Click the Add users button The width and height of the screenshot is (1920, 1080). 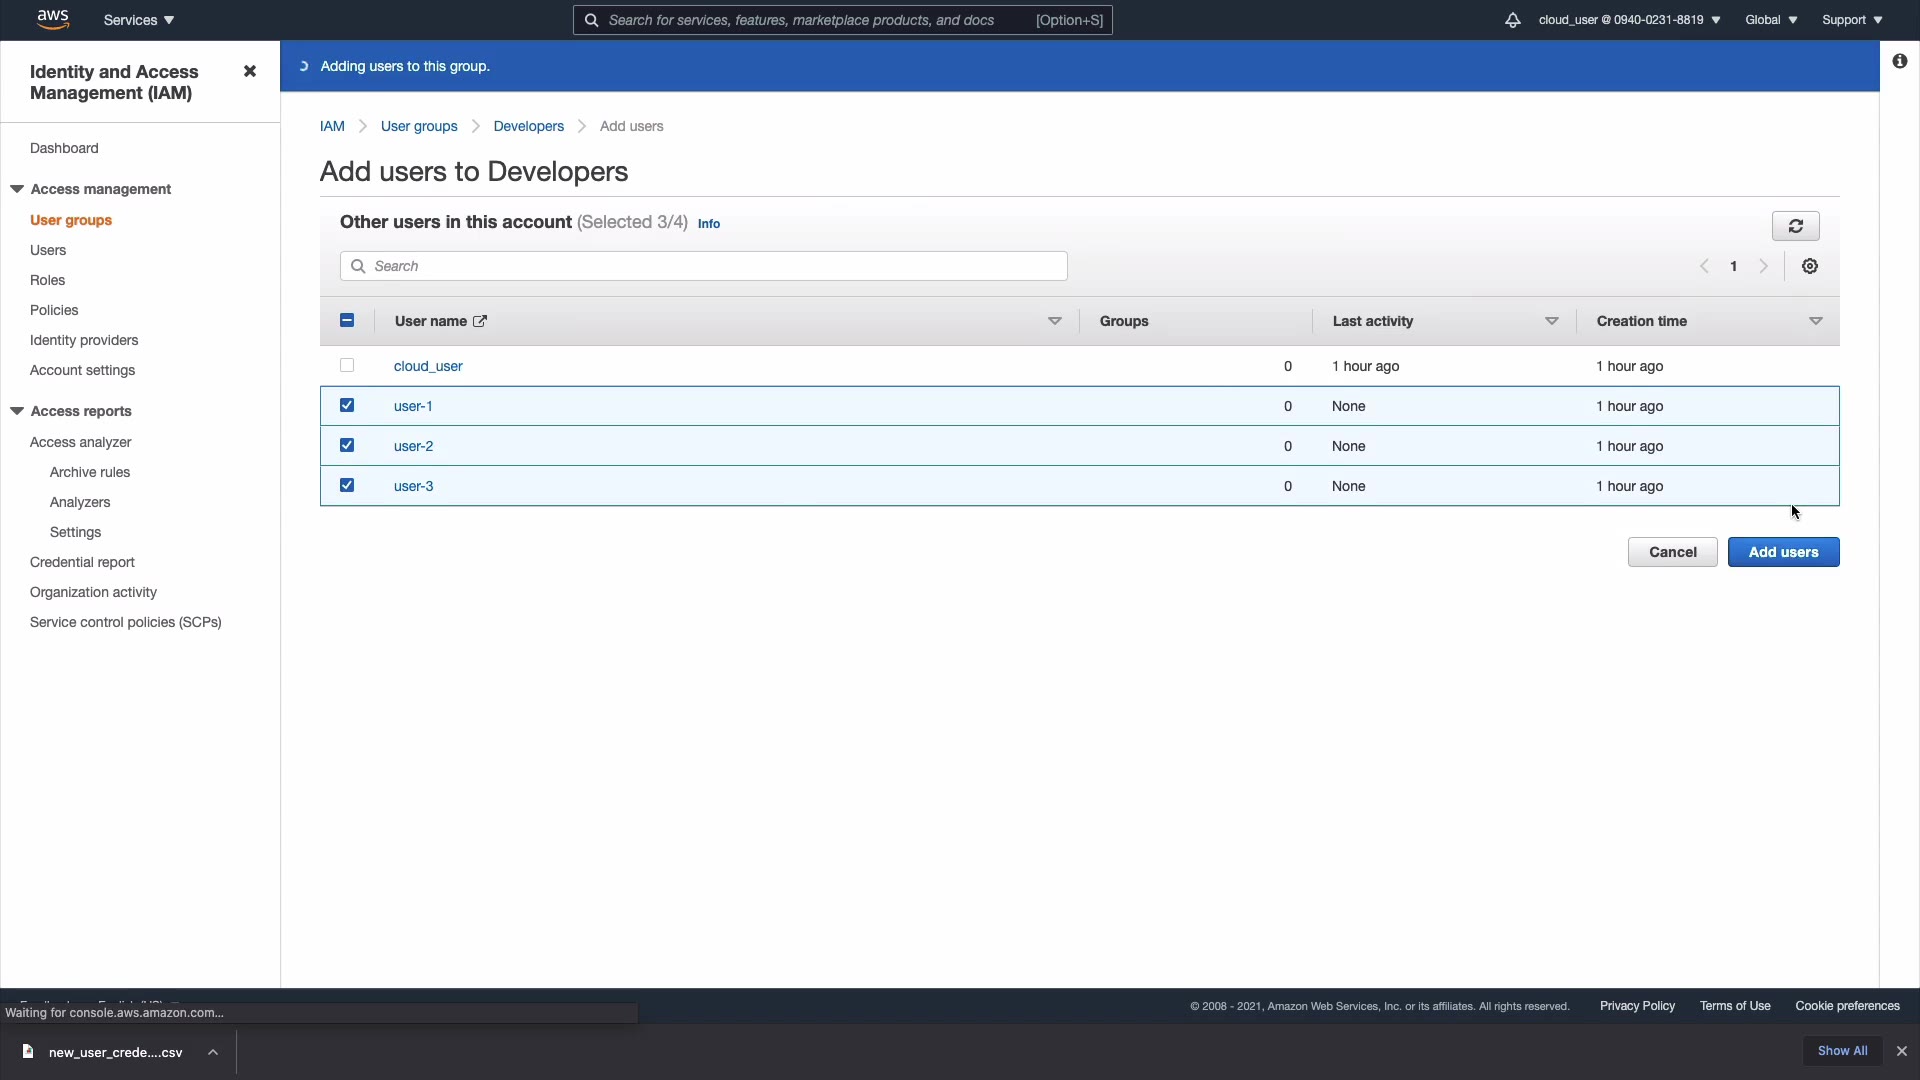[1783, 552]
